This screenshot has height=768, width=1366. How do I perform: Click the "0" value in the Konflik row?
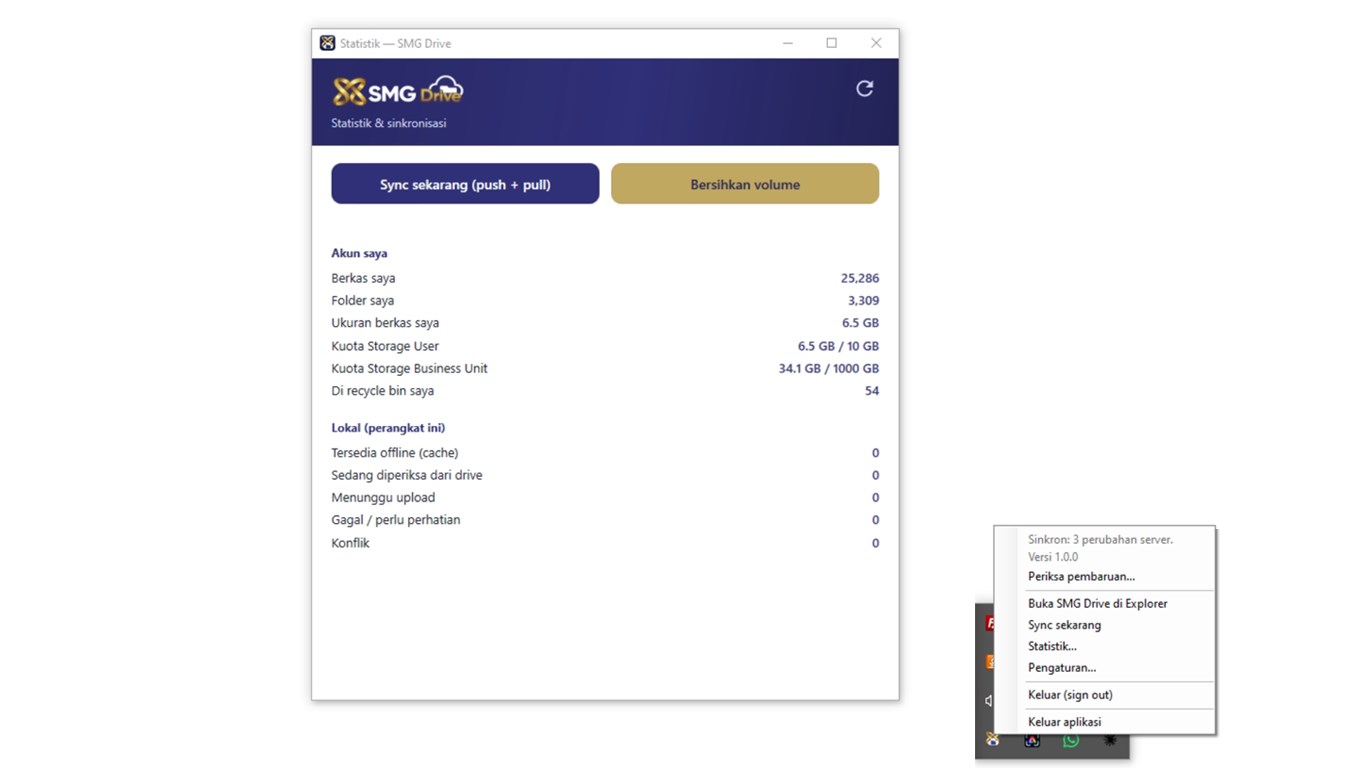[x=875, y=543]
